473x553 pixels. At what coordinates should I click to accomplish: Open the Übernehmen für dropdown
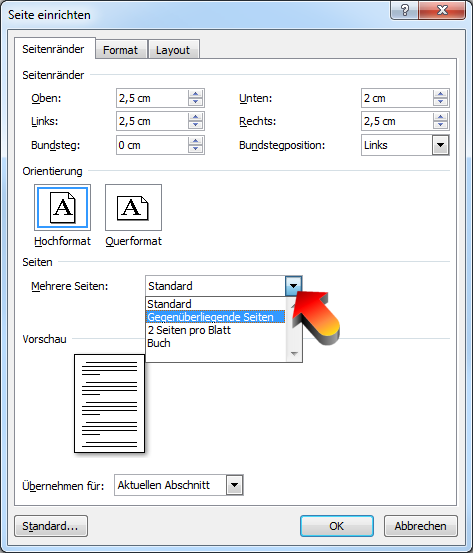tap(235, 485)
